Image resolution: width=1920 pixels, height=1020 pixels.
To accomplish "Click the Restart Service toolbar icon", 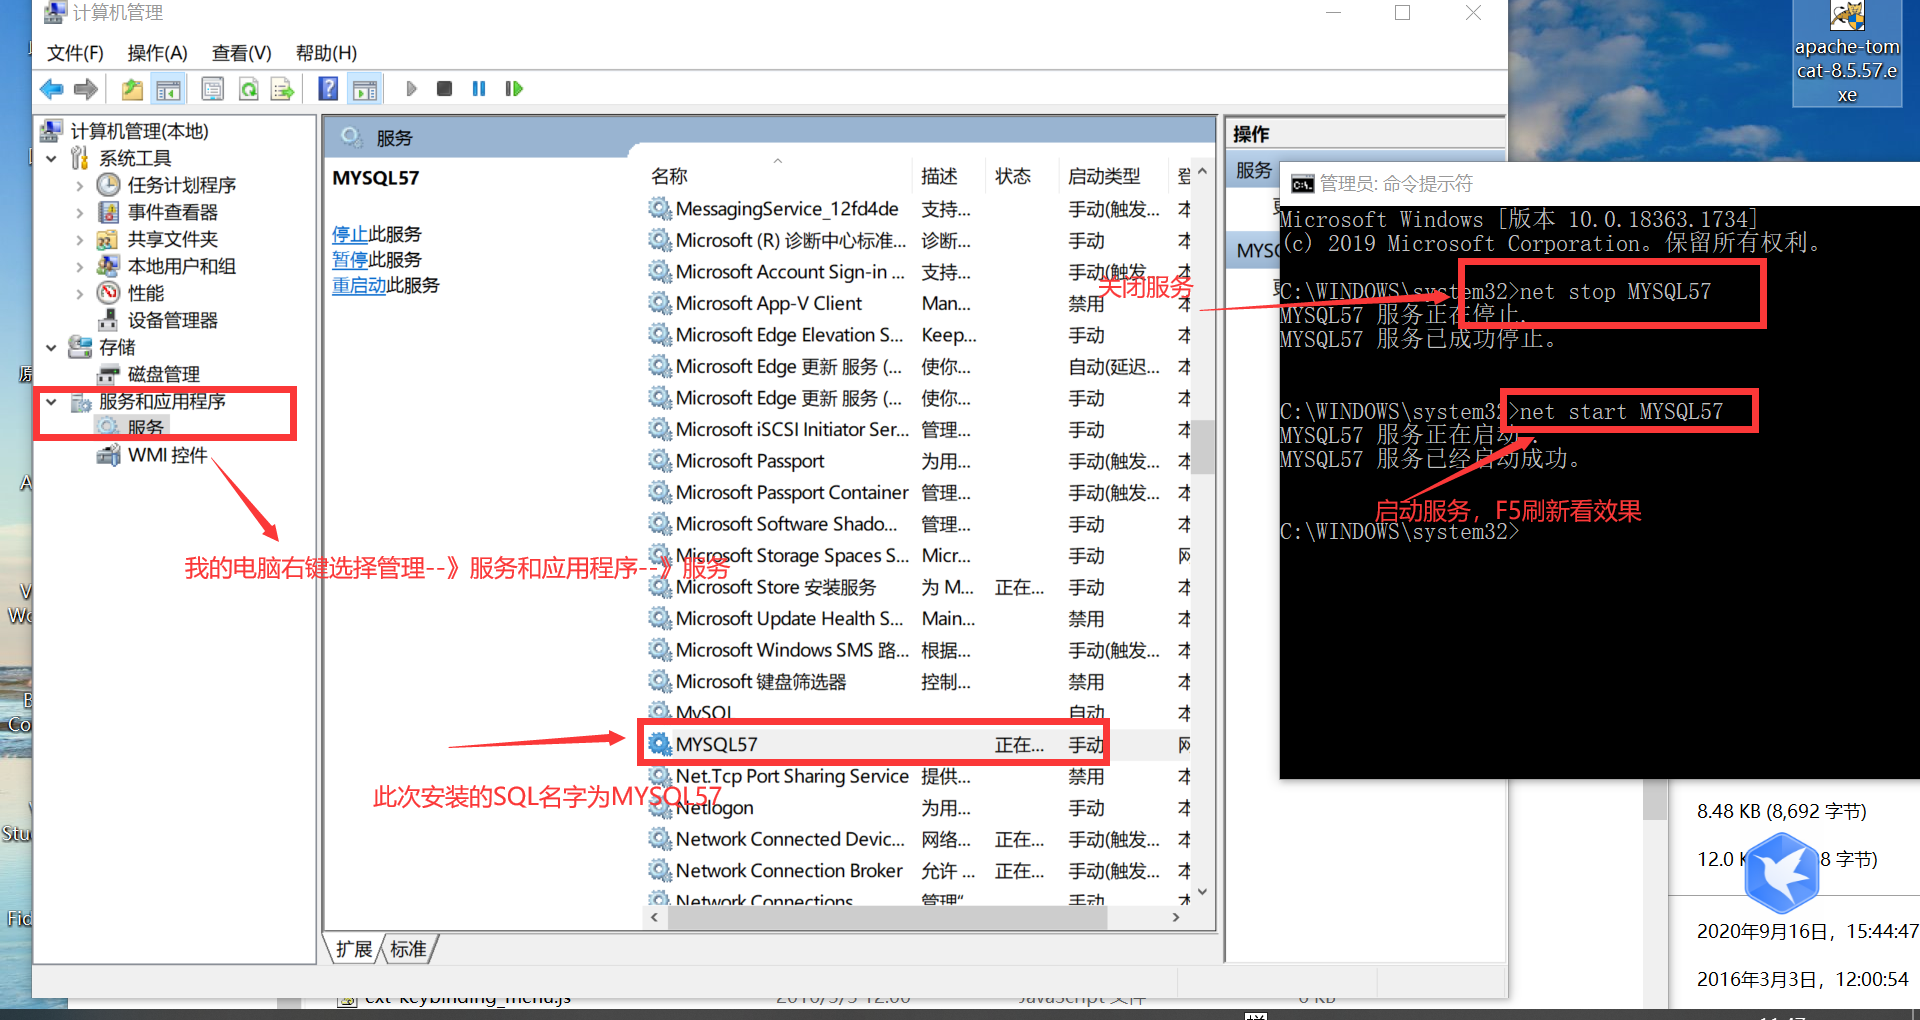I will (x=514, y=89).
